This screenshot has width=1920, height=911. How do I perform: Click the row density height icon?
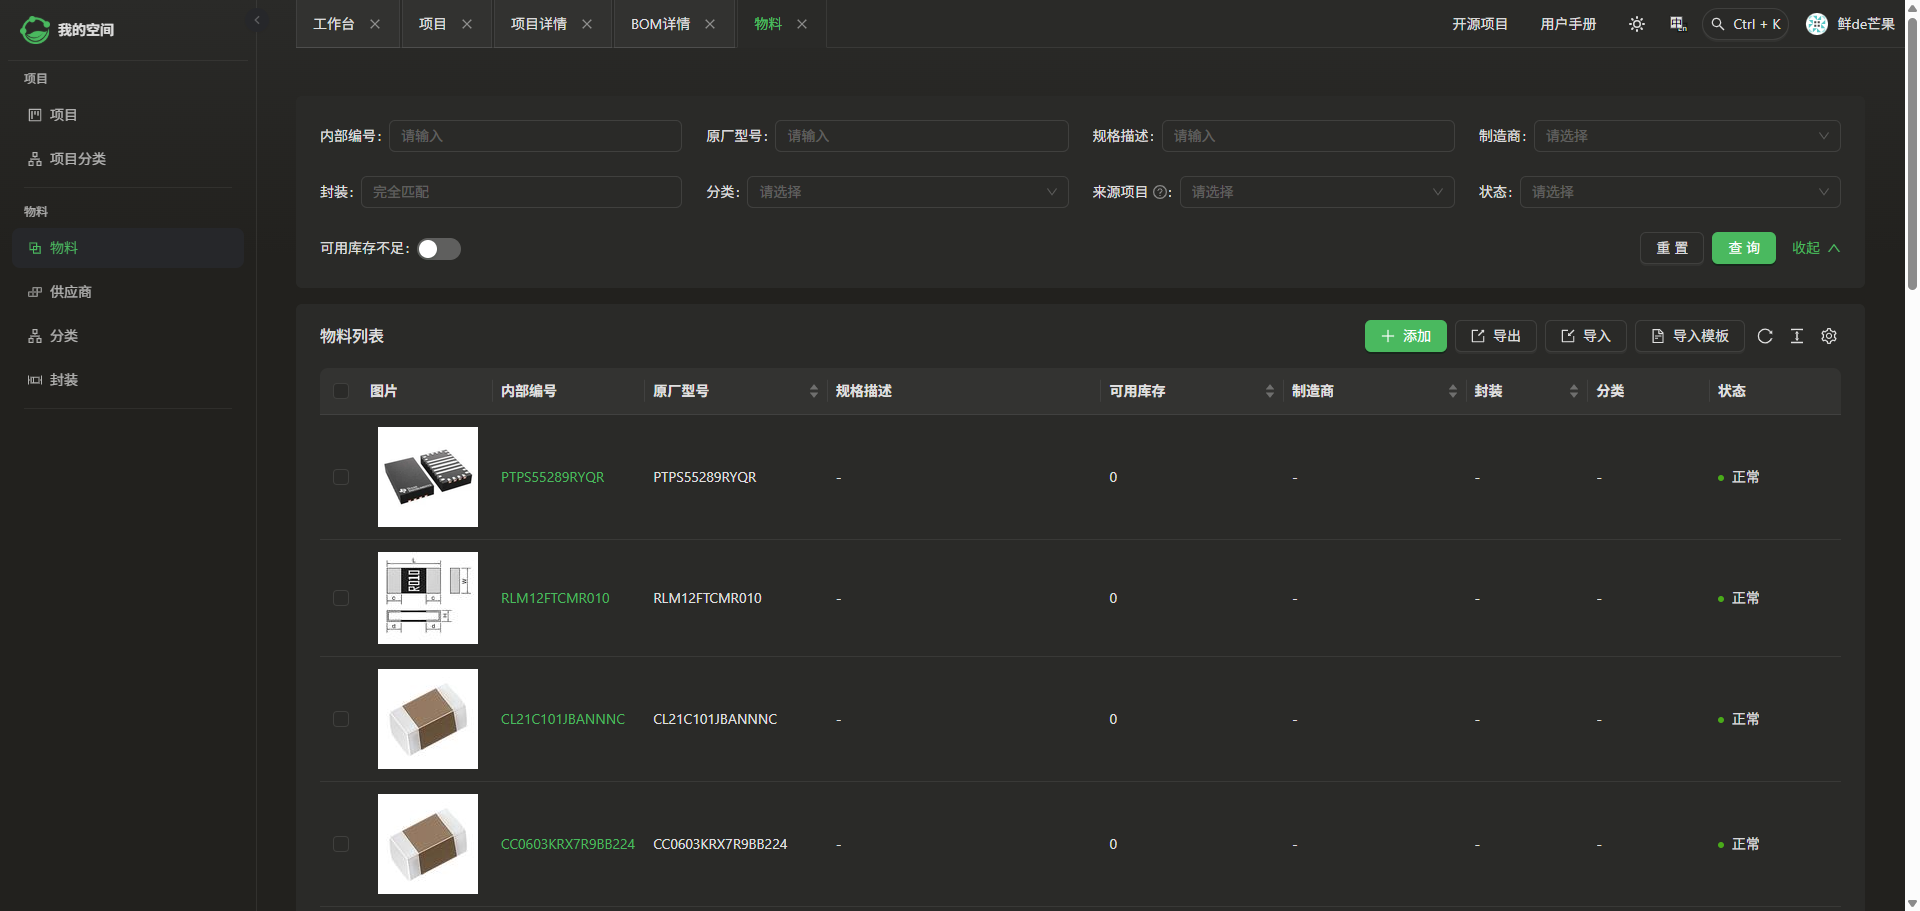(1797, 336)
